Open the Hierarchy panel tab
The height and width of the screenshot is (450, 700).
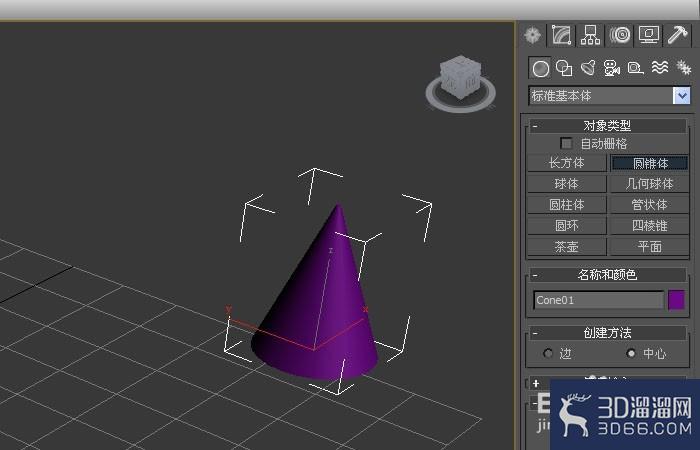(590, 35)
